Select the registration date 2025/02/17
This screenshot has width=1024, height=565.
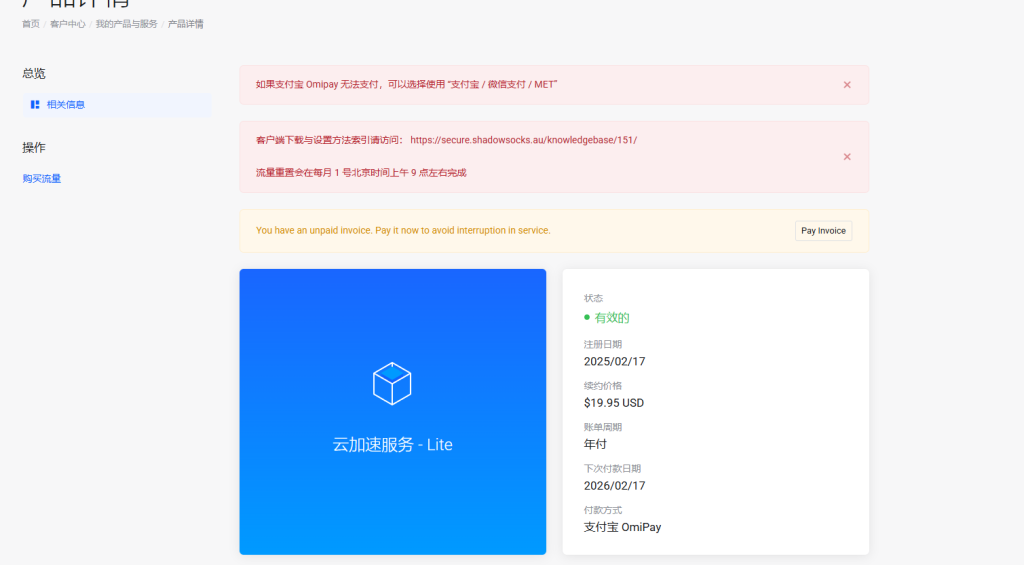pos(615,361)
